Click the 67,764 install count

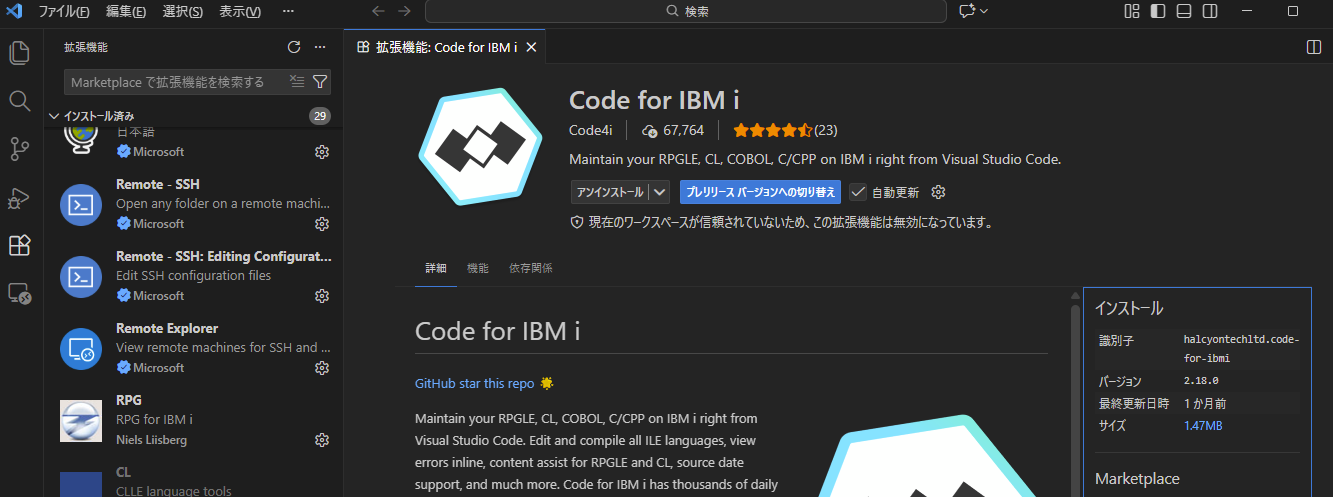tap(673, 130)
